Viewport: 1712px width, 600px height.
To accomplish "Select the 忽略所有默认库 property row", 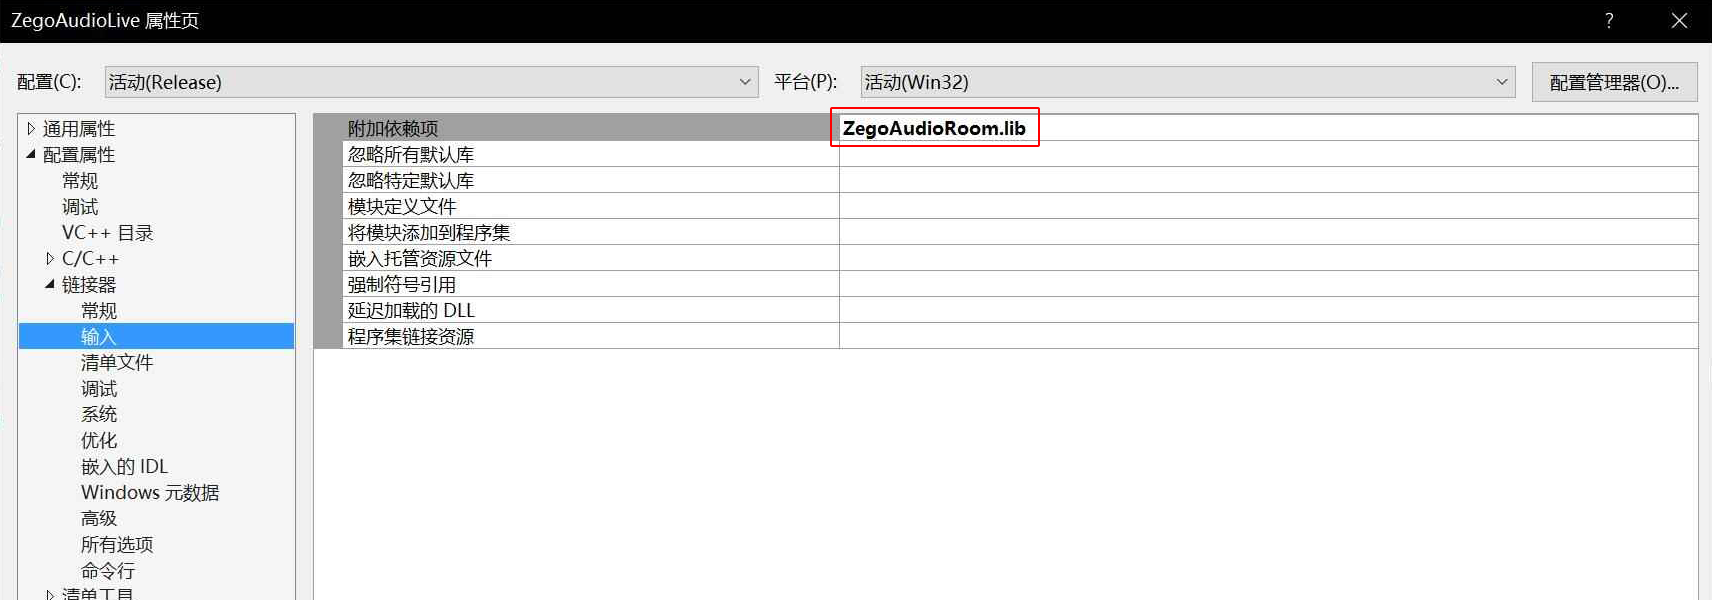I will point(1005,154).
